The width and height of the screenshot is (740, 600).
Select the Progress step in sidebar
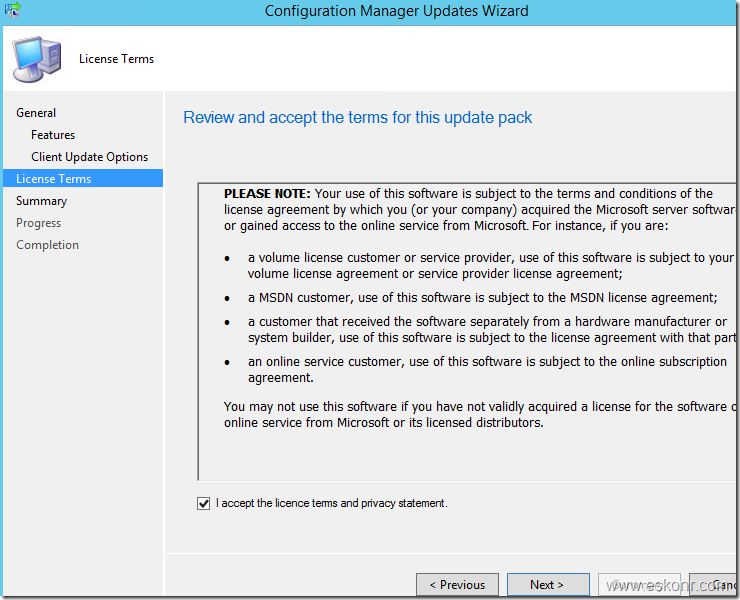38,223
